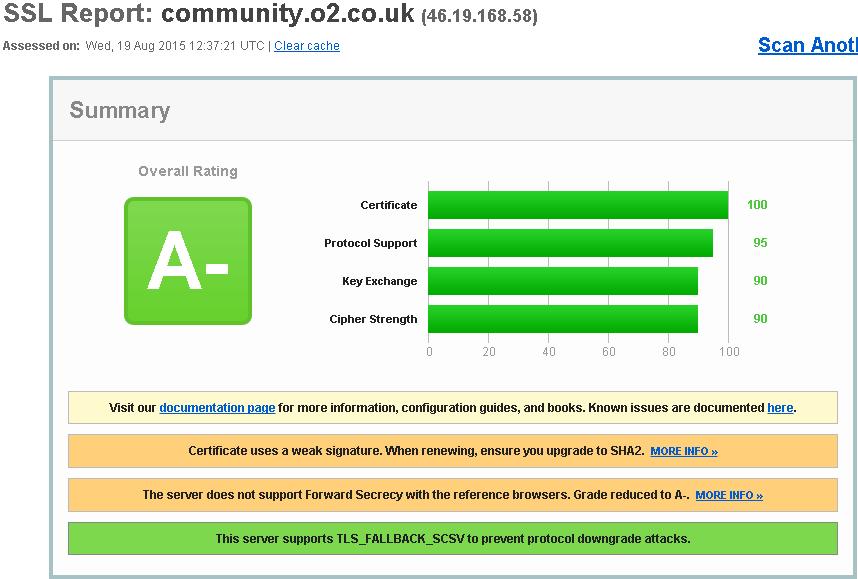Click the Key Exchange rating bar

564,281
